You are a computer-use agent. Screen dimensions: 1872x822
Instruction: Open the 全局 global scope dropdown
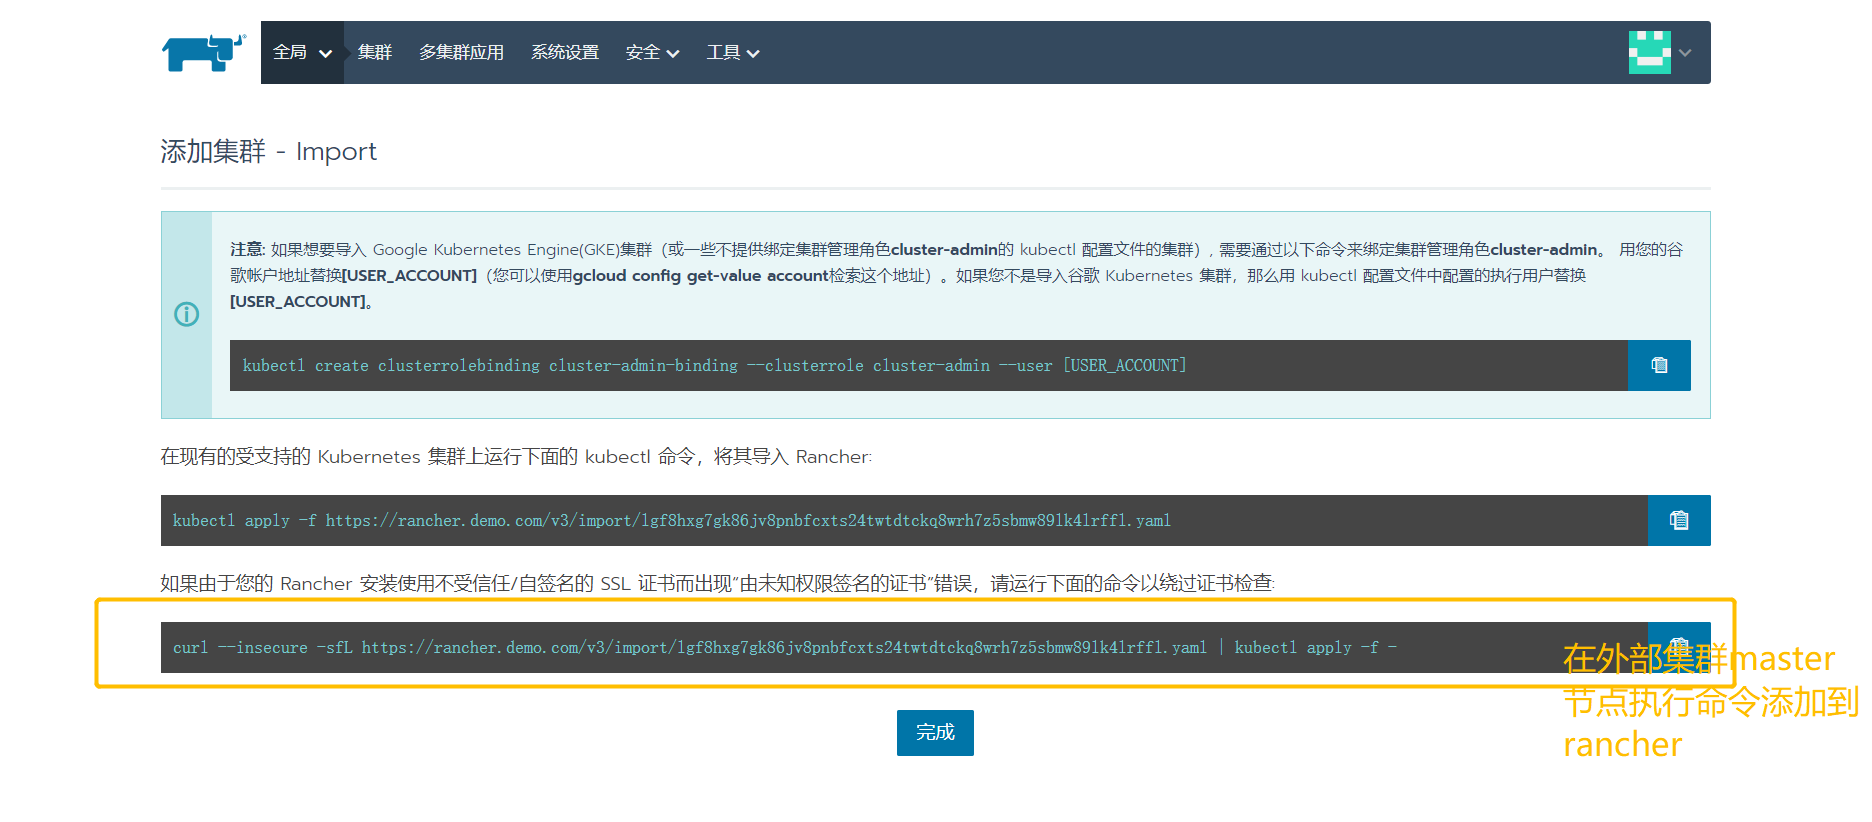coord(302,52)
